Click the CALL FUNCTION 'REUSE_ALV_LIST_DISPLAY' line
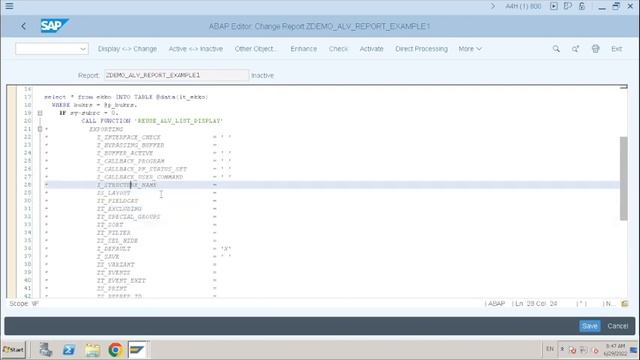 (152, 121)
